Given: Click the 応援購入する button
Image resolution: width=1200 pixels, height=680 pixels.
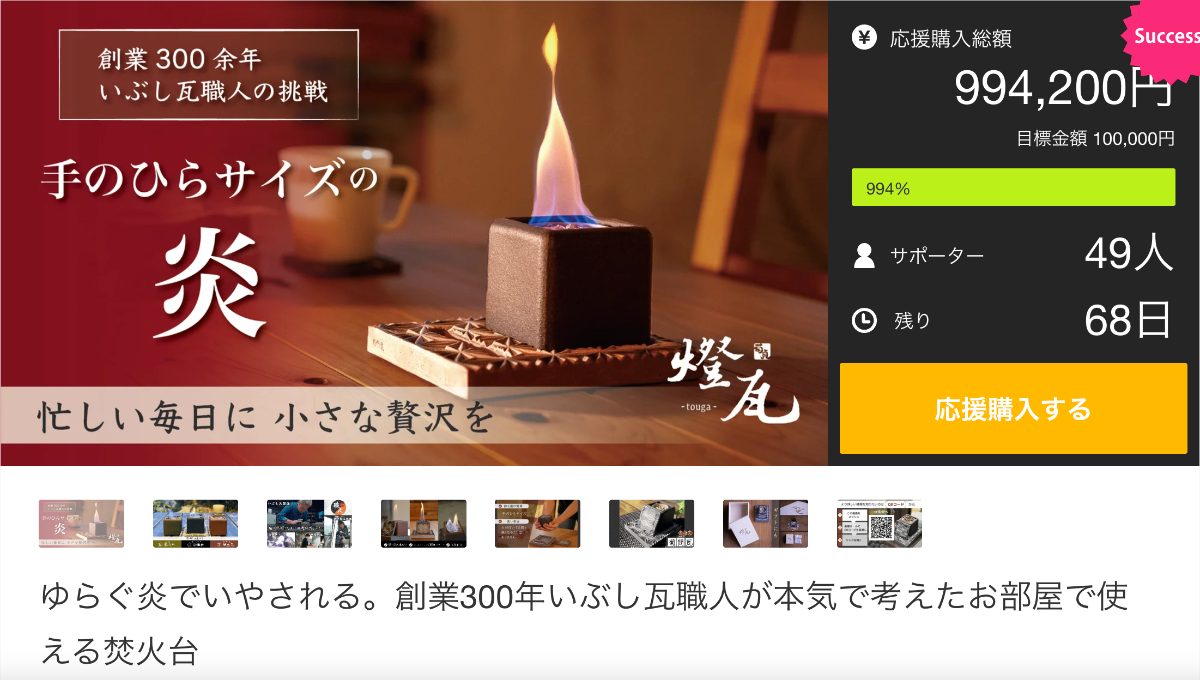Looking at the screenshot, I should click(1013, 409).
